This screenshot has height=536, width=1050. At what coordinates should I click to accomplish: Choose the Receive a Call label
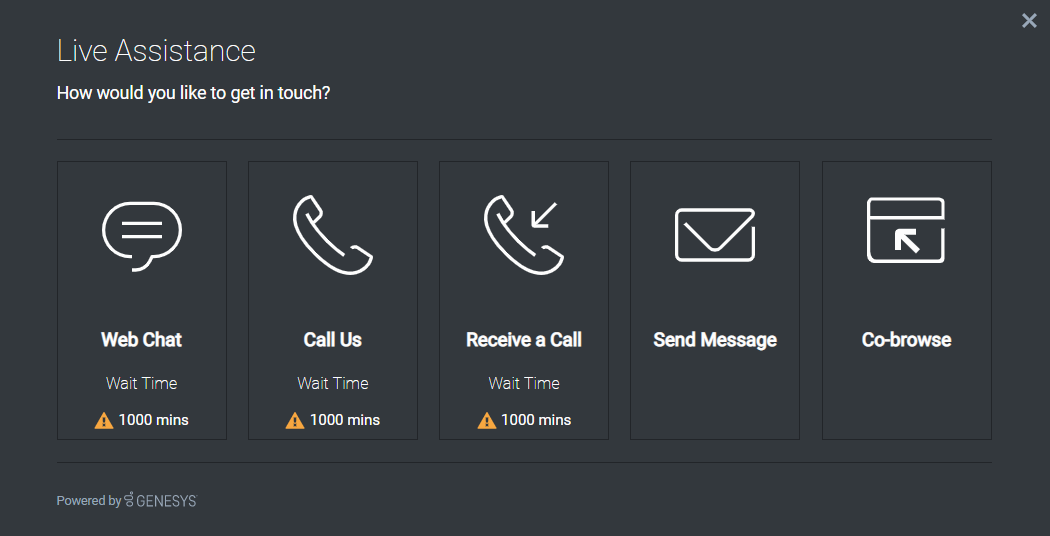pyautogui.click(x=524, y=340)
